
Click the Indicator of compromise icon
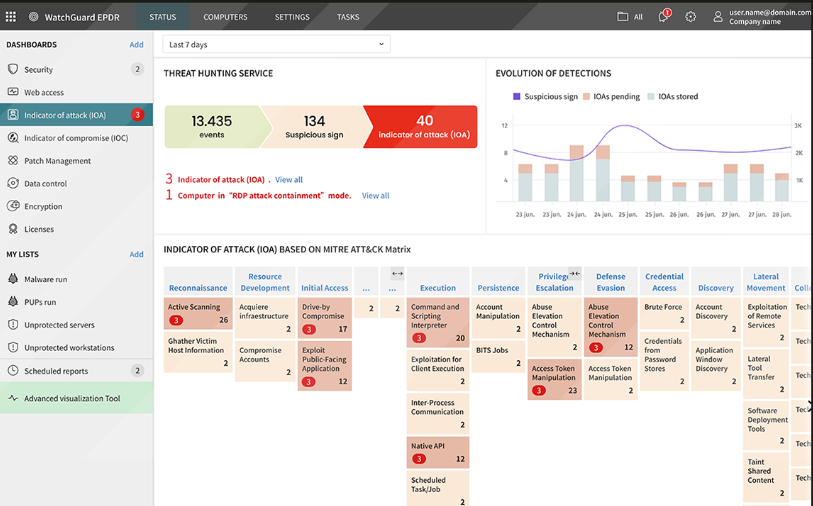click(x=13, y=137)
